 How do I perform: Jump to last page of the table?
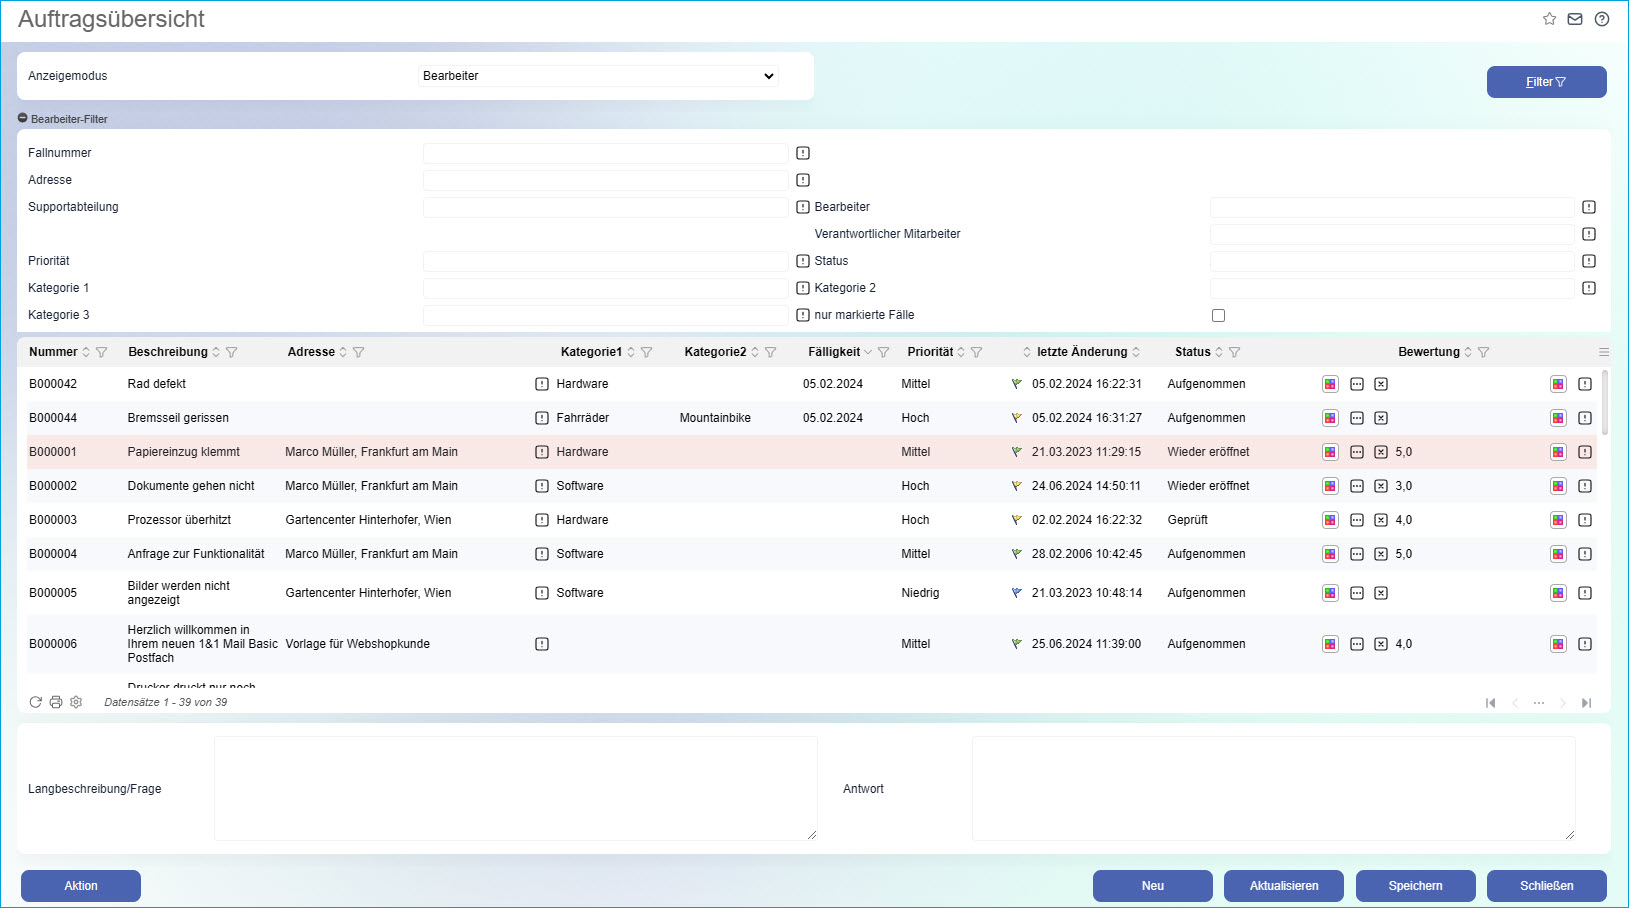click(1586, 703)
